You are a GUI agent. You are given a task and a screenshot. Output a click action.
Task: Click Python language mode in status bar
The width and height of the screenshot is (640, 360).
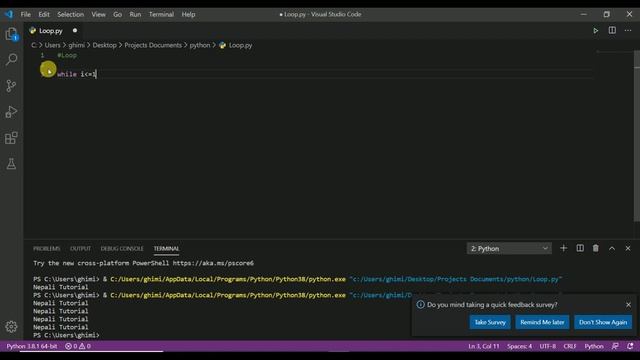click(594, 346)
